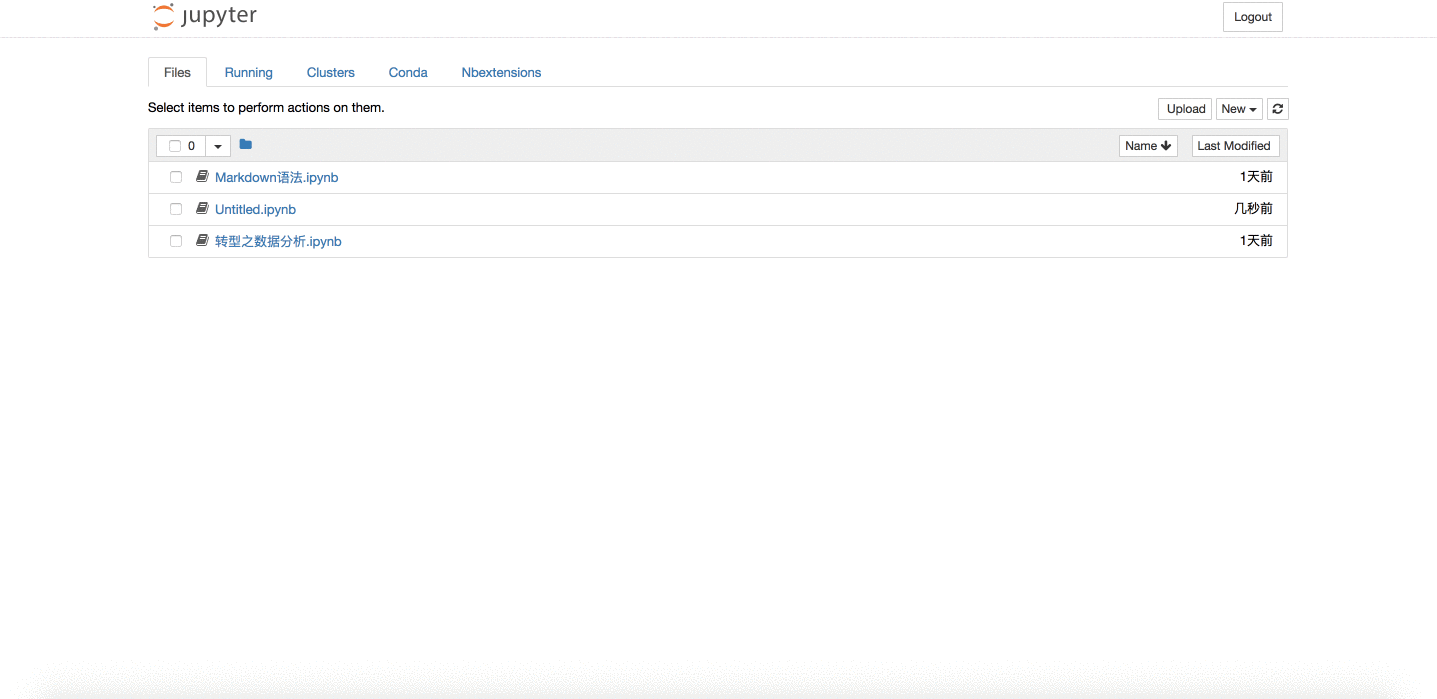Click the notebook icon beside 转型之数据分析.ipynb
The height and width of the screenshot is (699, 1437).
click(x=201, y=240)
